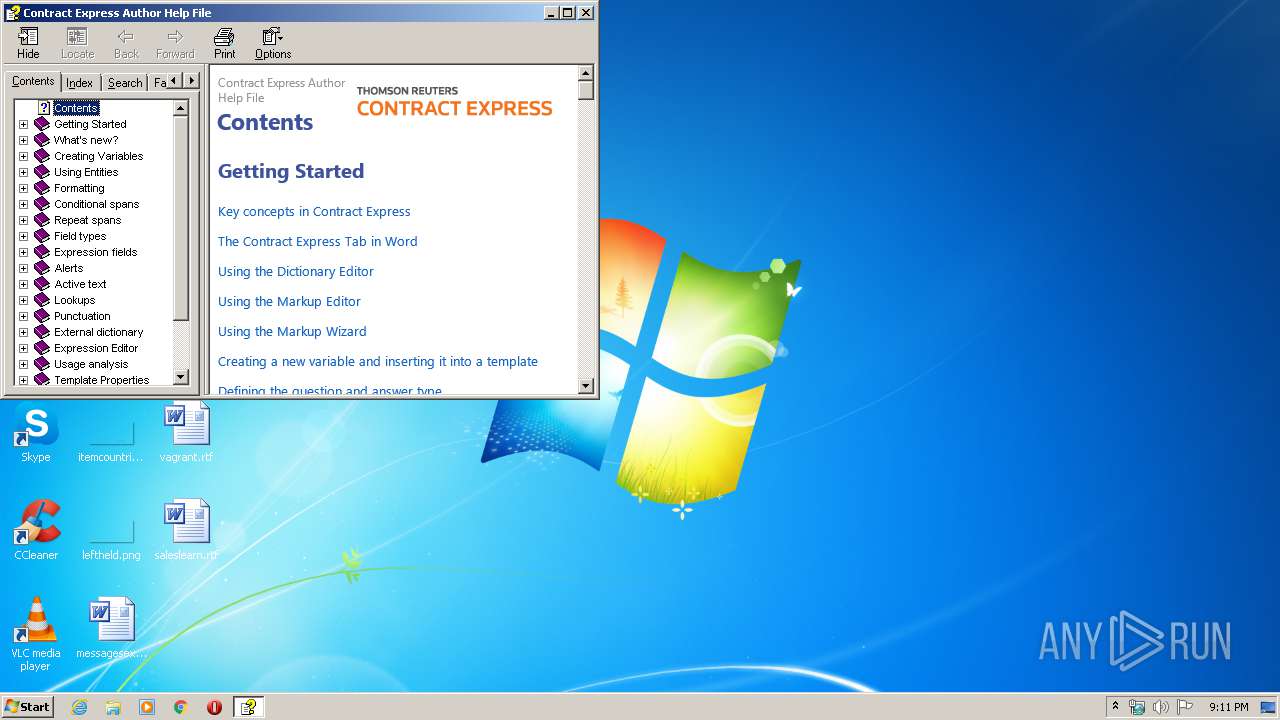Click the Punctuation book icon
Image resolution: width=1280 pixels, height=720 pixels.
pos(42,316)
